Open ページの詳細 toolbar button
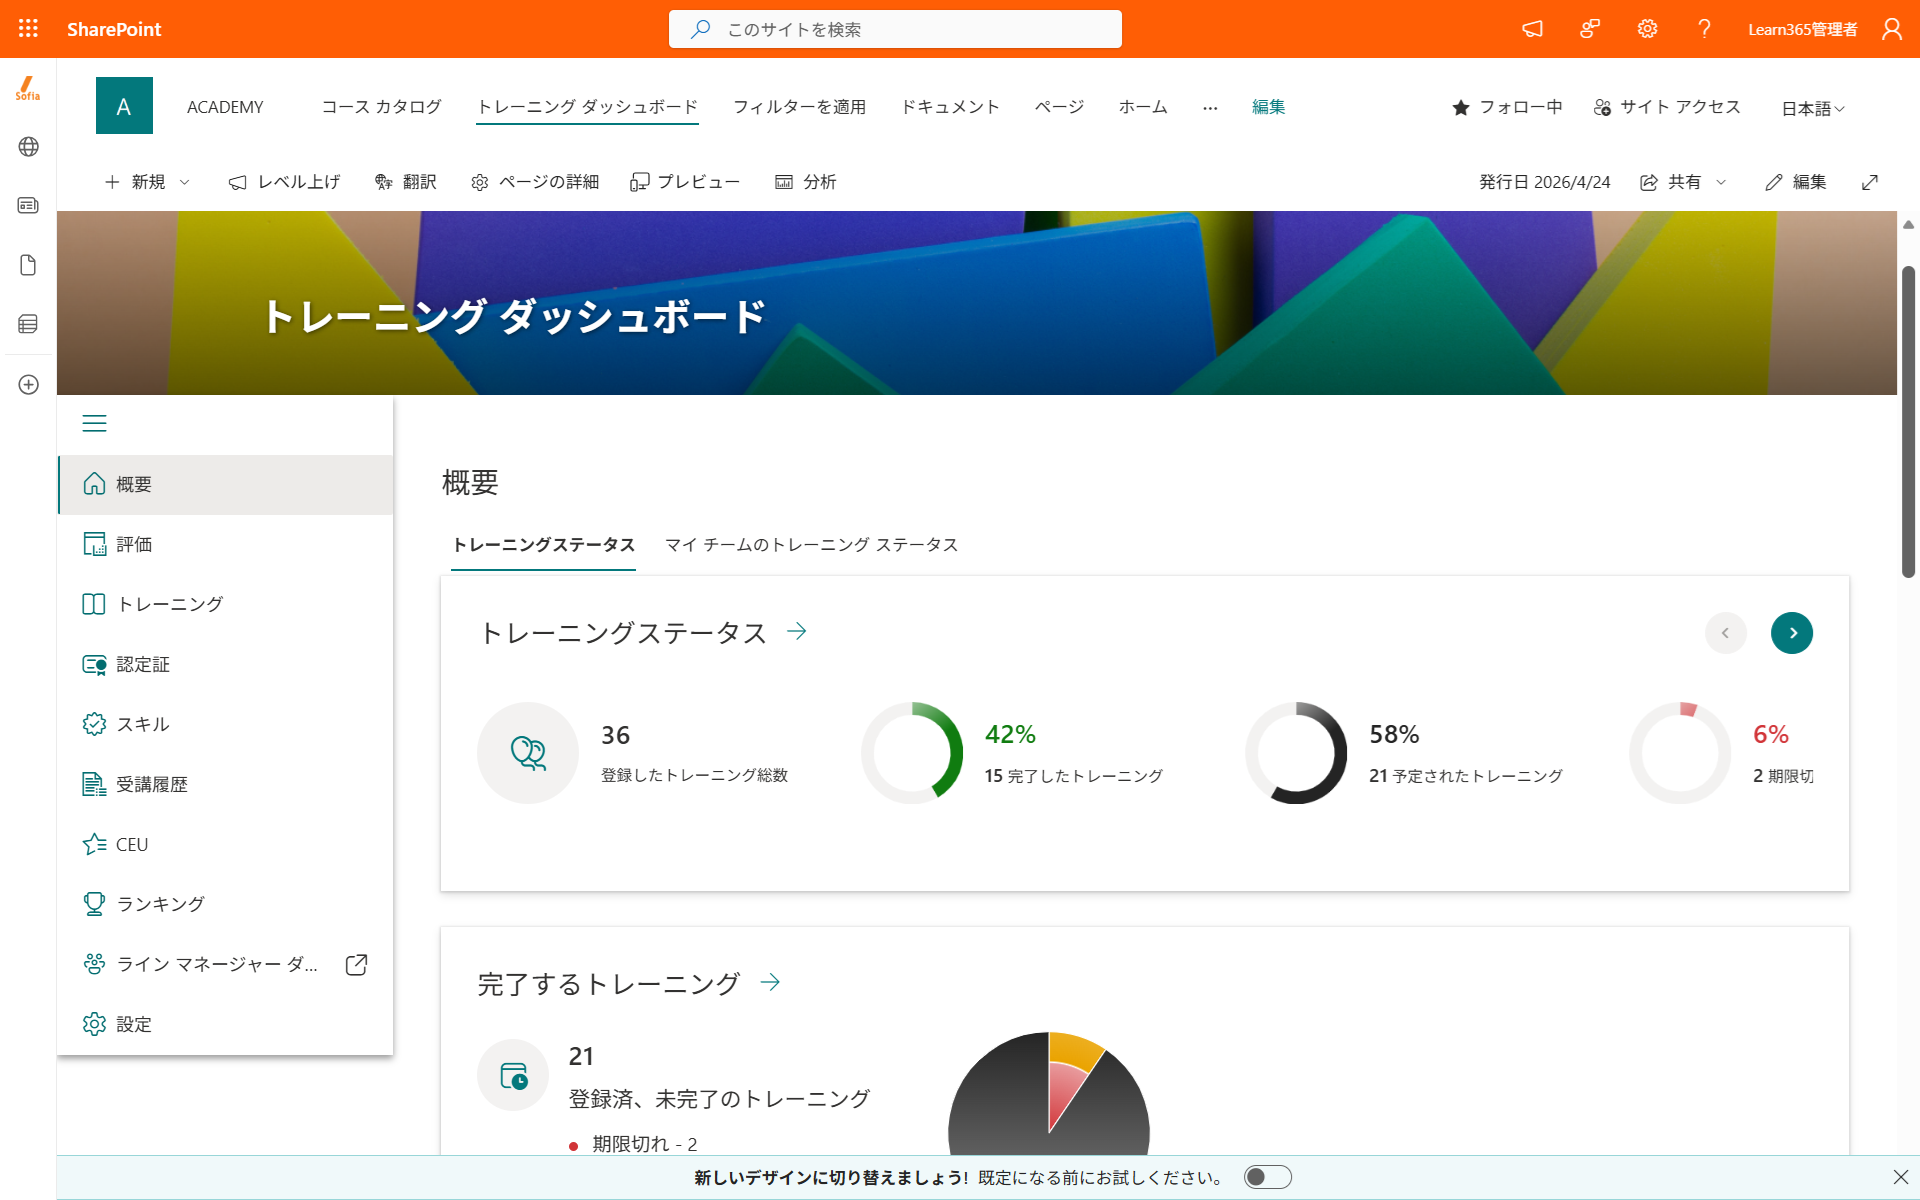The height and width of the screenshot is (1200, 1920). click(535, 182)
